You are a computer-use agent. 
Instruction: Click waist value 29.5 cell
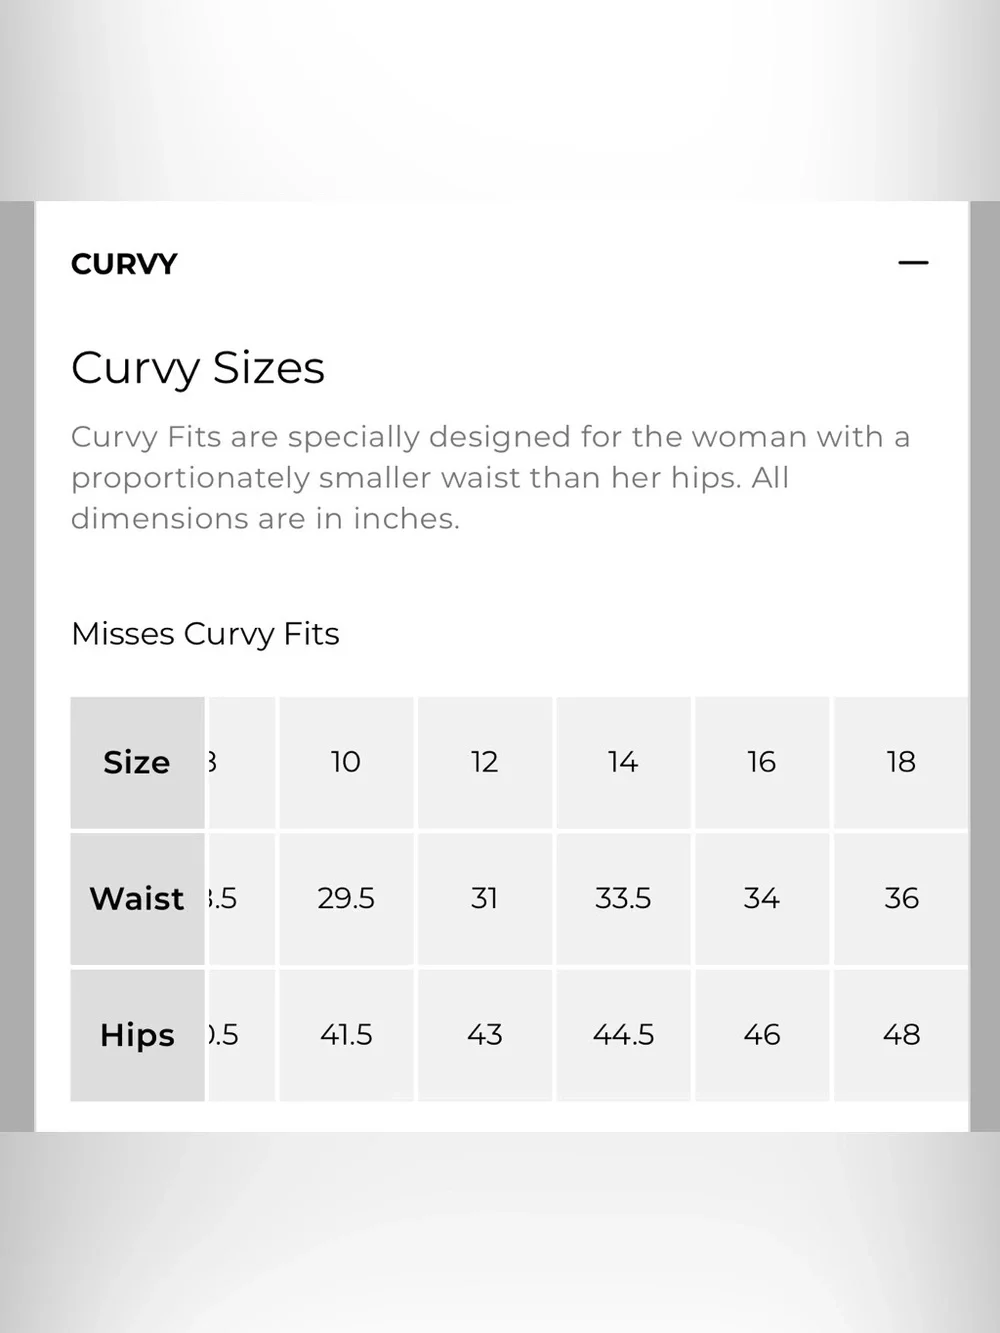click(x=346, y=898)
